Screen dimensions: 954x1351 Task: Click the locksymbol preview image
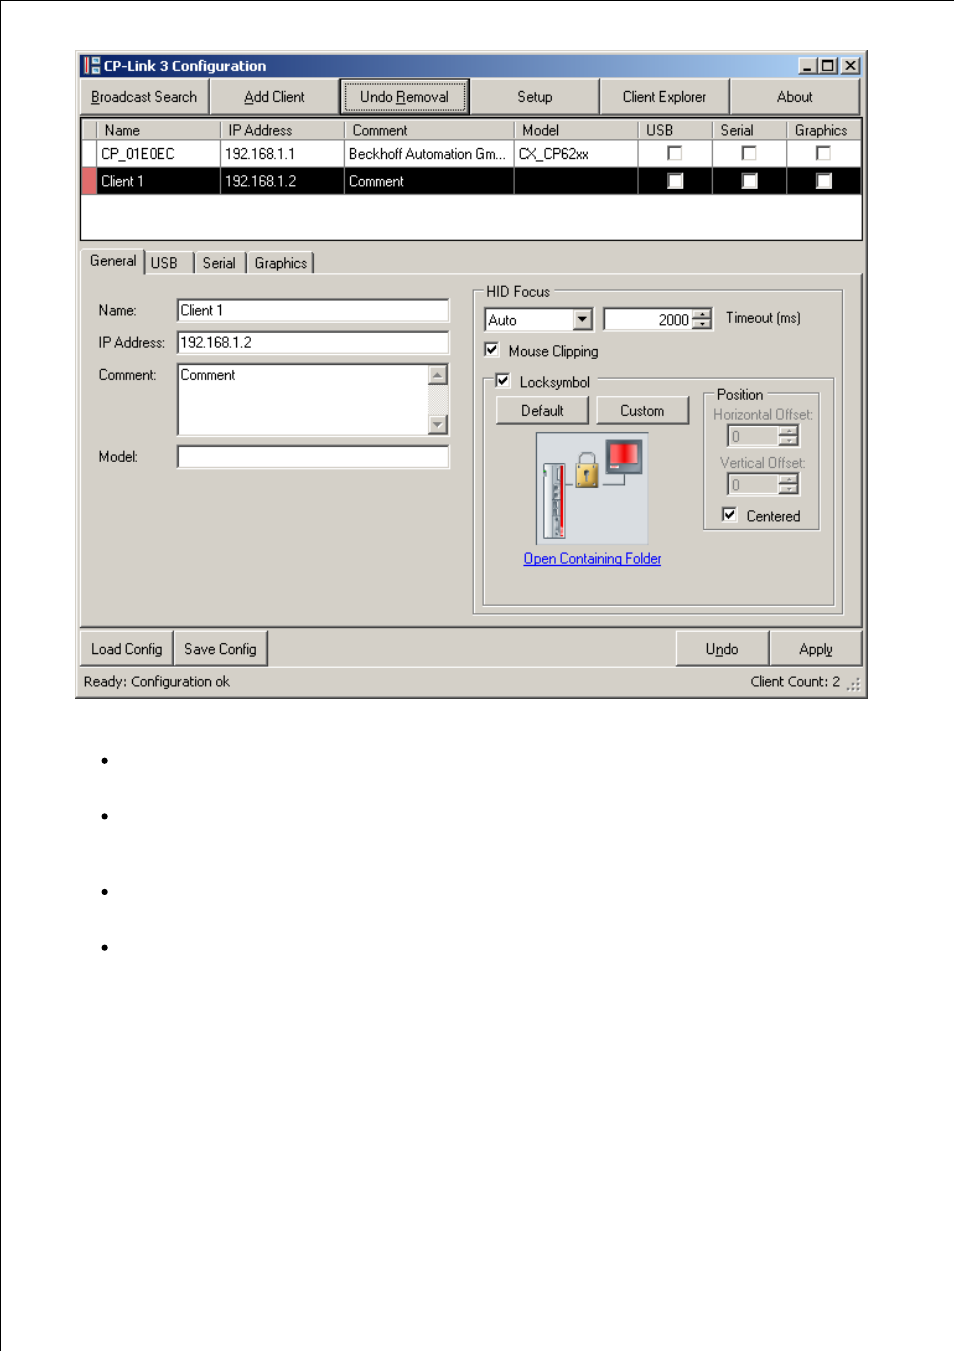[x=592, y=488]
